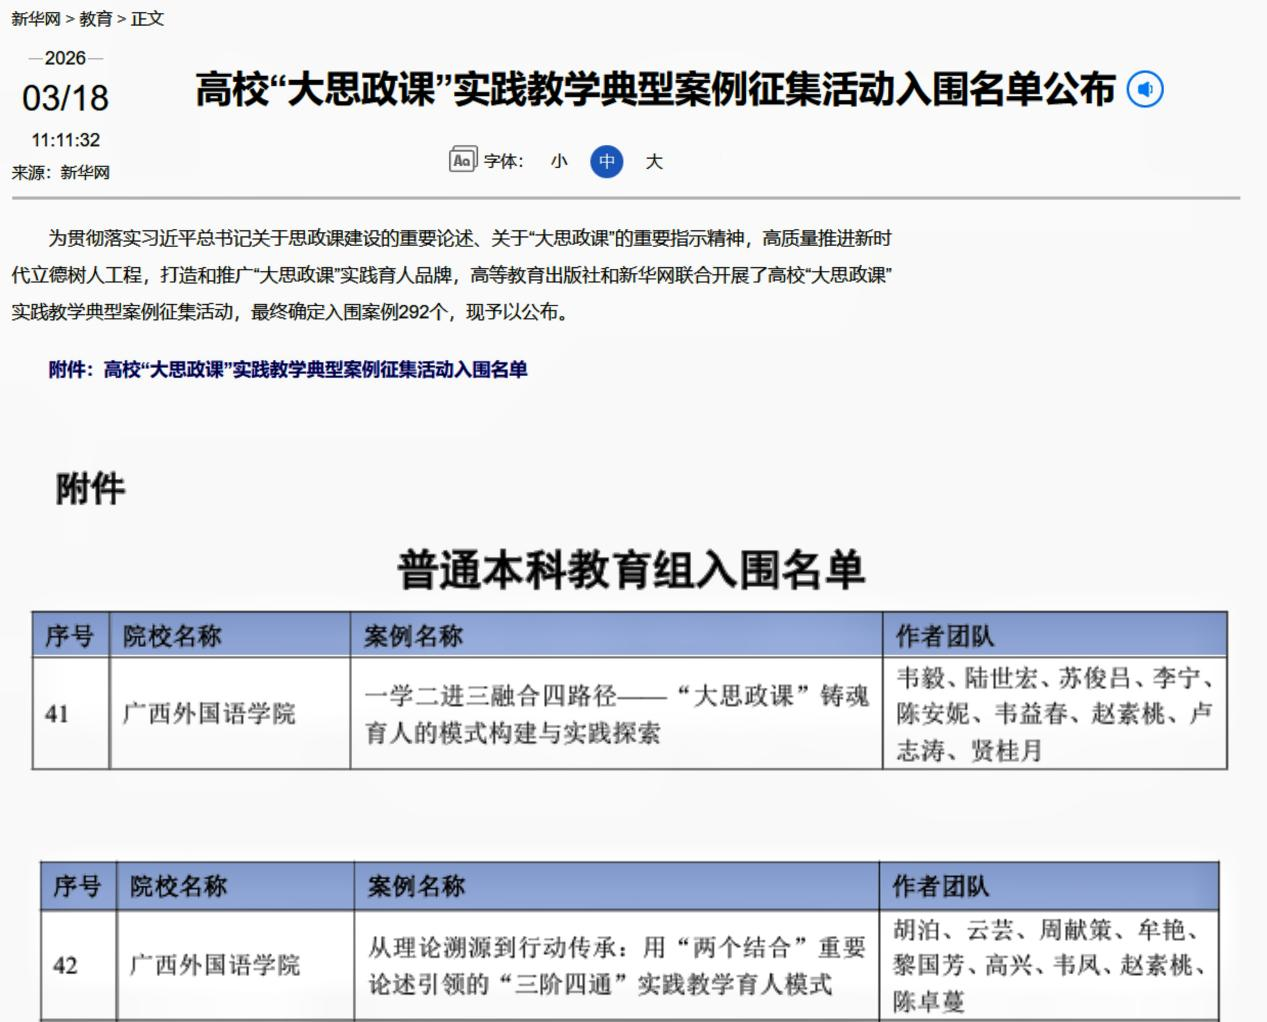Open the 教育 breadcrumb section
This screenshot has height=1022, width=1267.
pyautogui.click(x=96, y=19)
